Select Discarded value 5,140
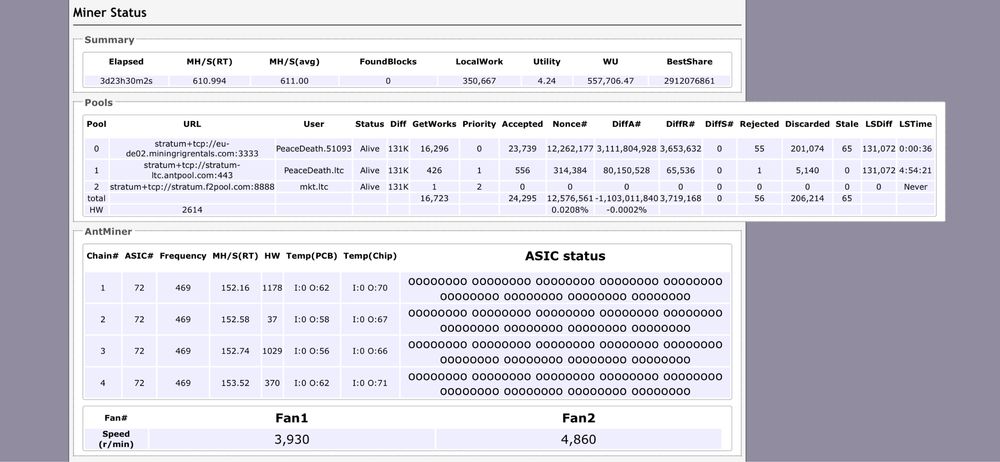Viewport: 1000px width, 462px height. 807,170
